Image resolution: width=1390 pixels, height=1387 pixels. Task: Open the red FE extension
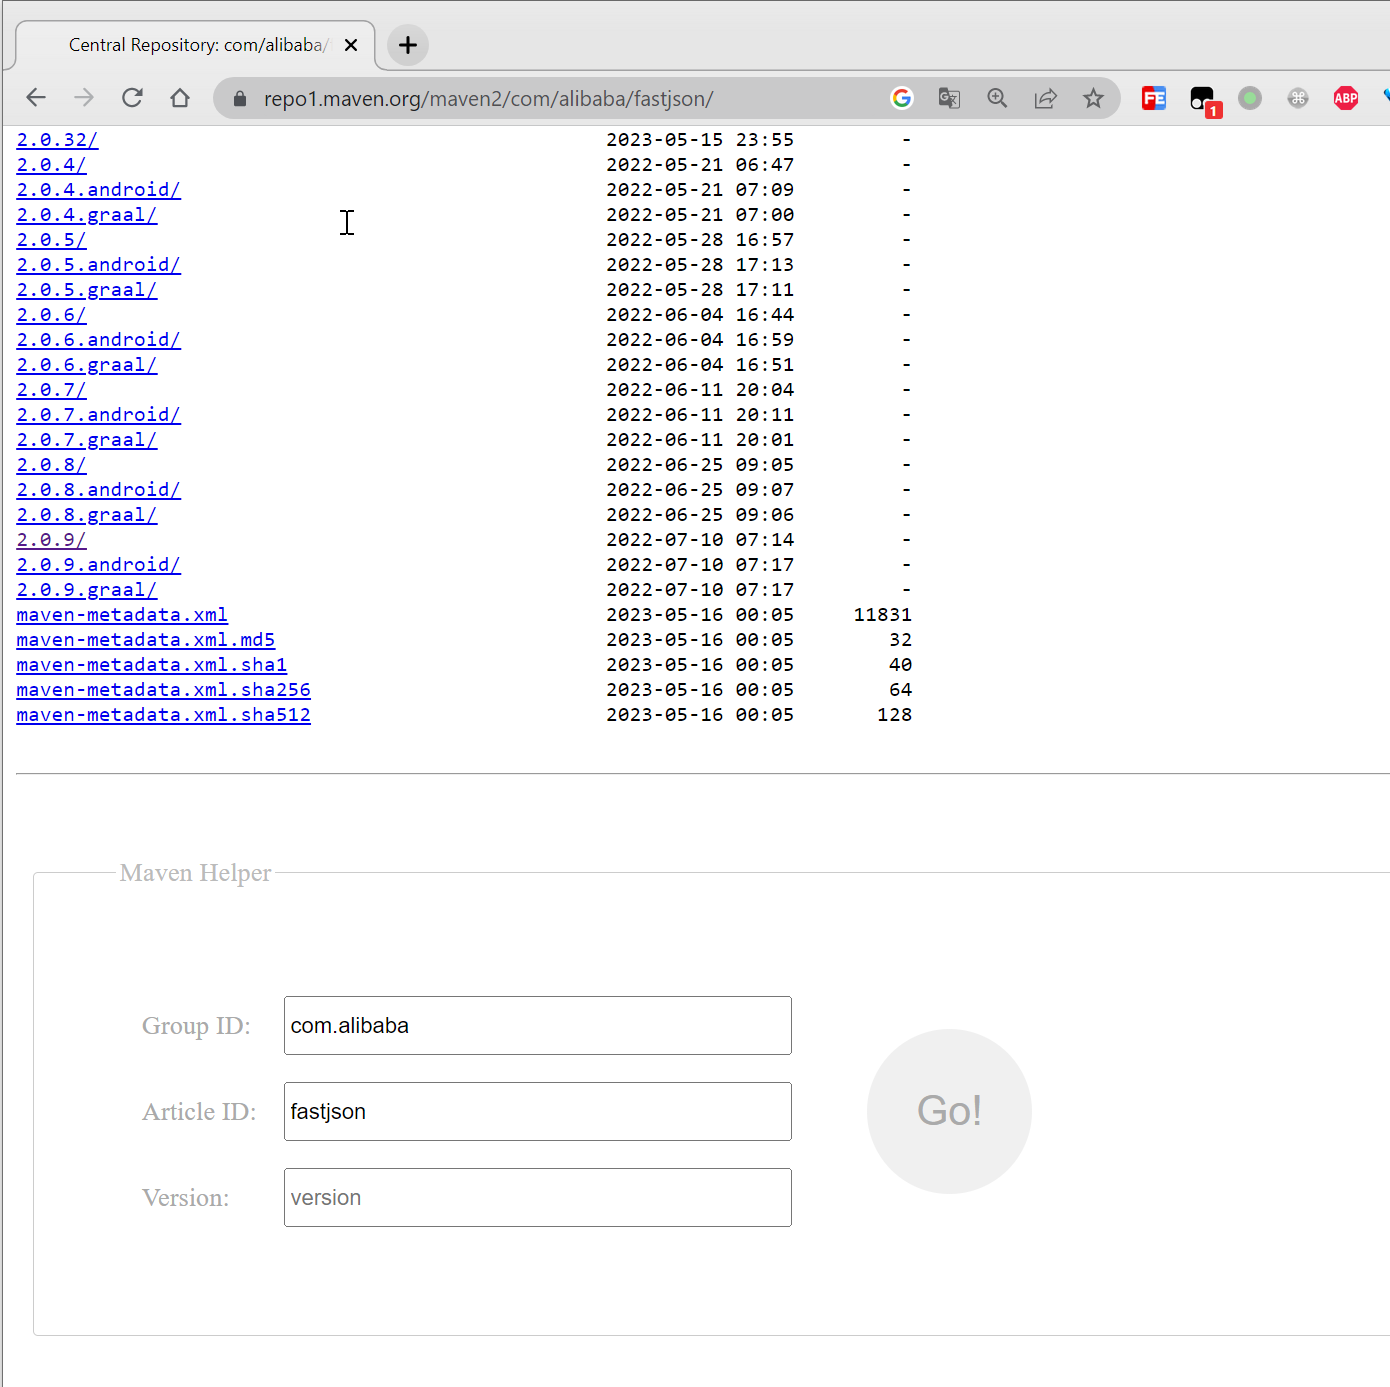pos(1154,98)
